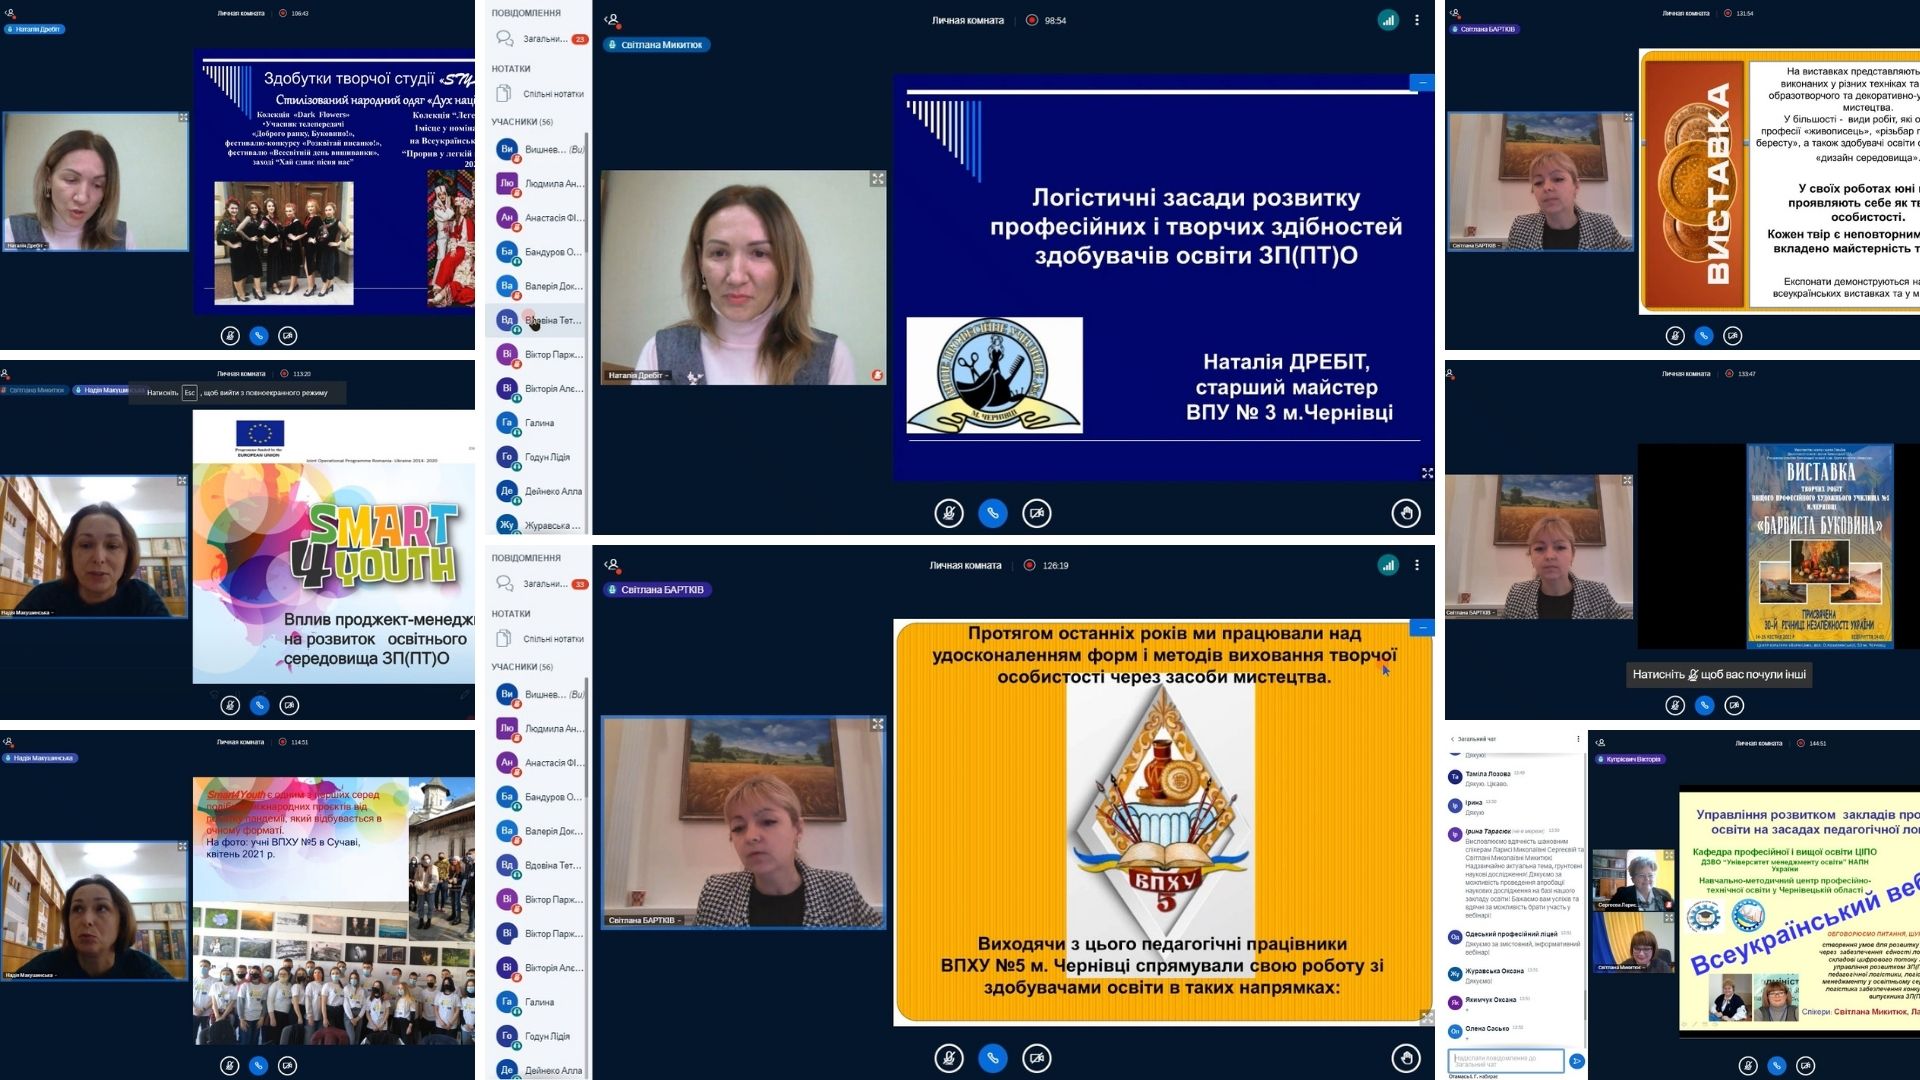The image size is (1920, 1080).
Task: Toggle webcam sharing in the 144:51 window
Action: pos(1806,1066)
